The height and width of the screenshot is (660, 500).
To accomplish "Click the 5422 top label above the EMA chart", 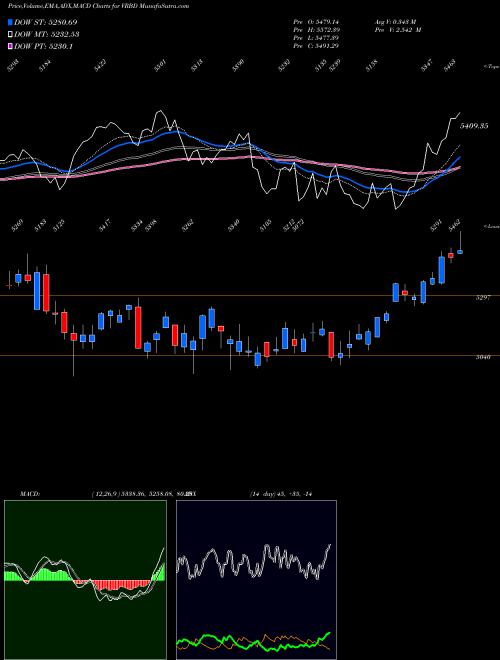I will point(100,66).
